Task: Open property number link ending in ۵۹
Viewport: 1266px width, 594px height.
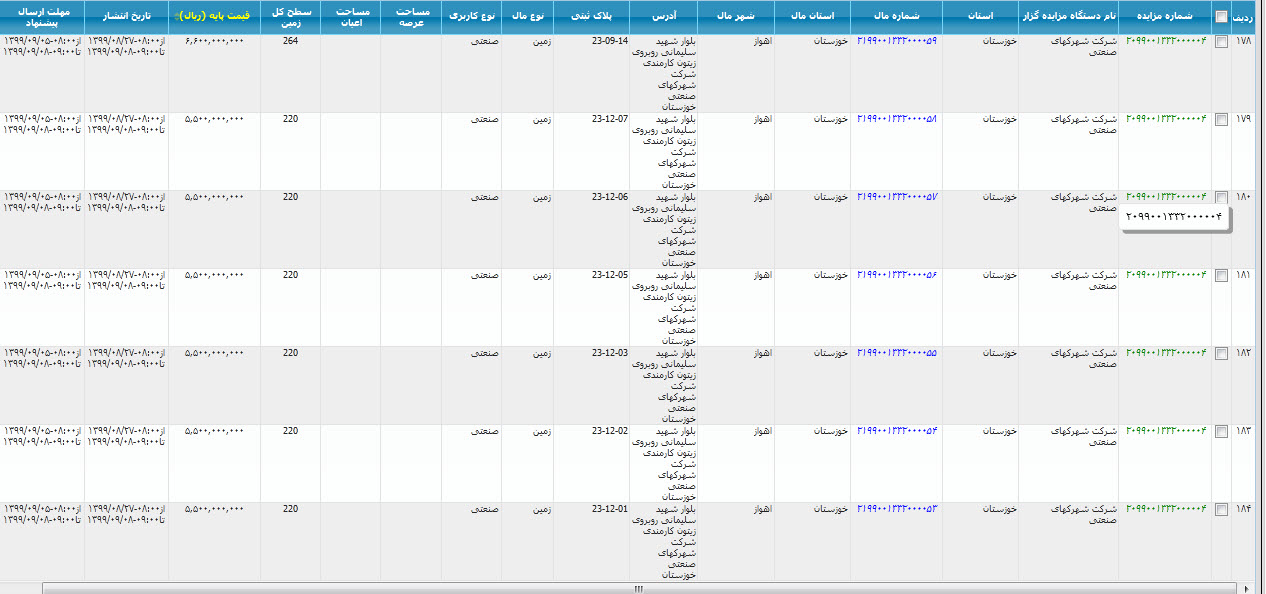Action: coord(897,41)
